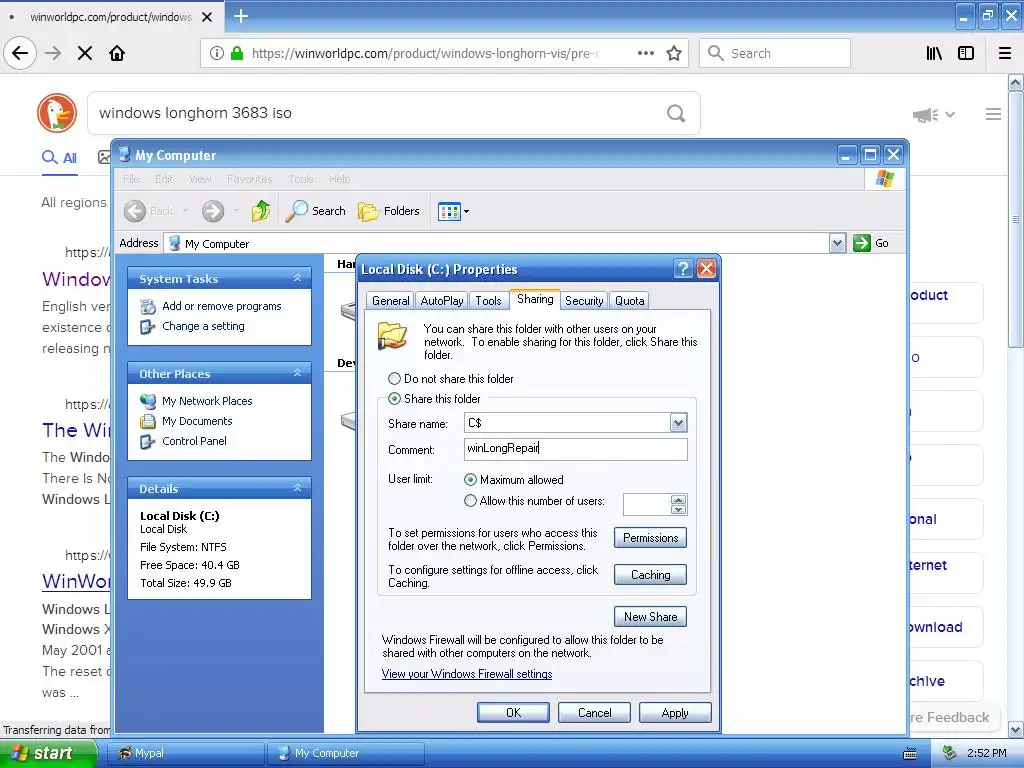Image resolution: width=1024 pixels, height=768 pixels.
Task: Click green padlock security icon
Action: [237, 53]
